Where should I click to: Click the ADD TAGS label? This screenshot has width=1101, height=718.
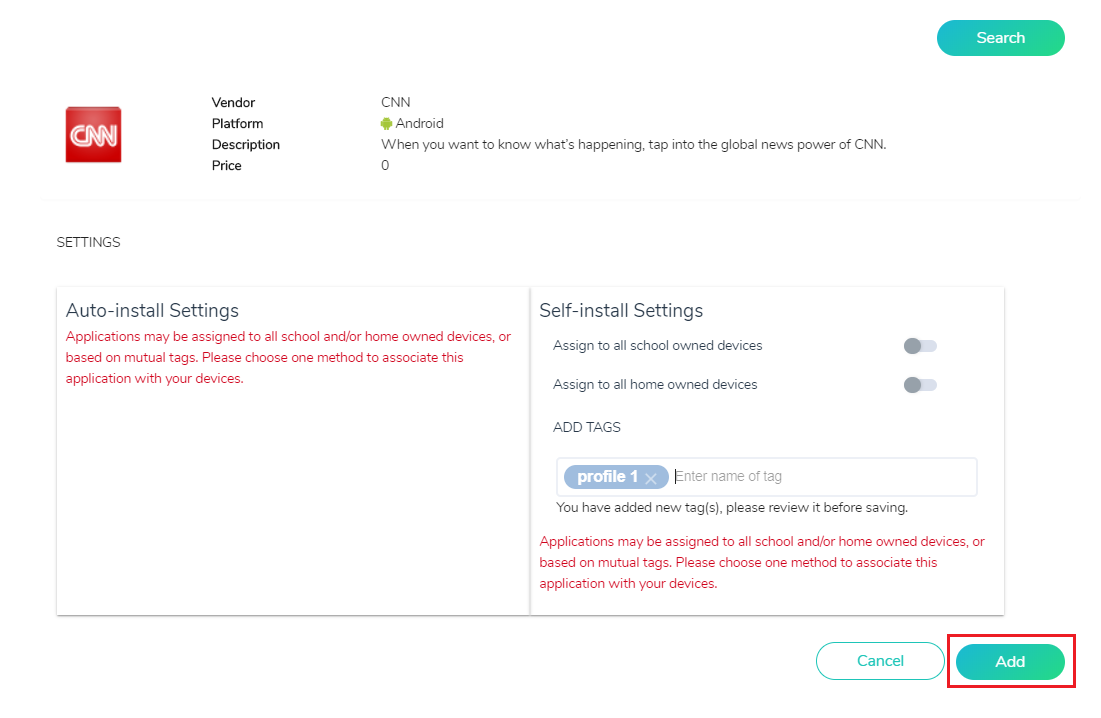(x=587, y=427)
